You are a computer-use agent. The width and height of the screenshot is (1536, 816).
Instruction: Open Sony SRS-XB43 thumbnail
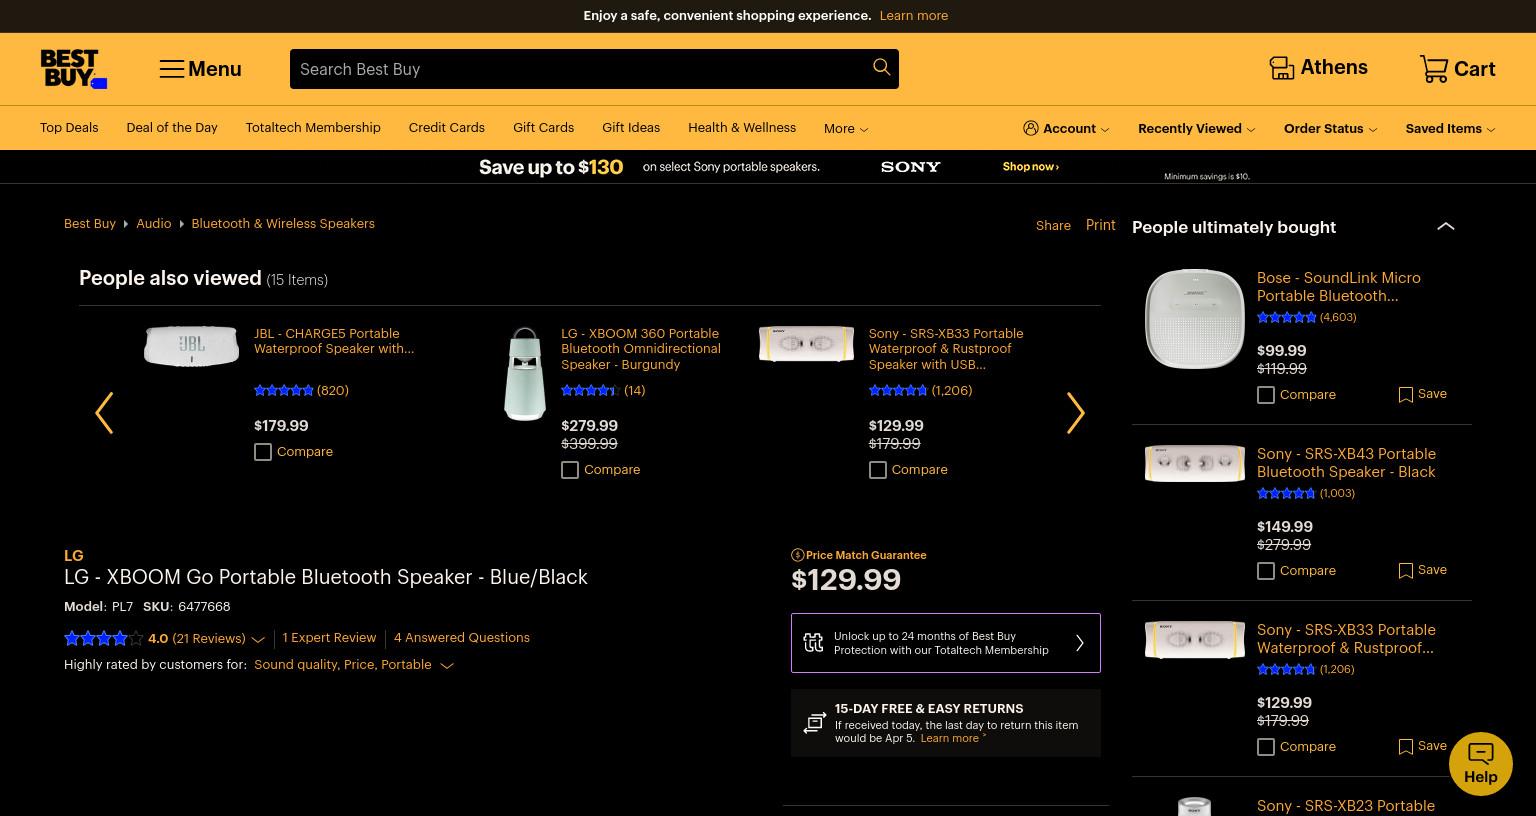pyautogui.click(x=1194, y=463)
